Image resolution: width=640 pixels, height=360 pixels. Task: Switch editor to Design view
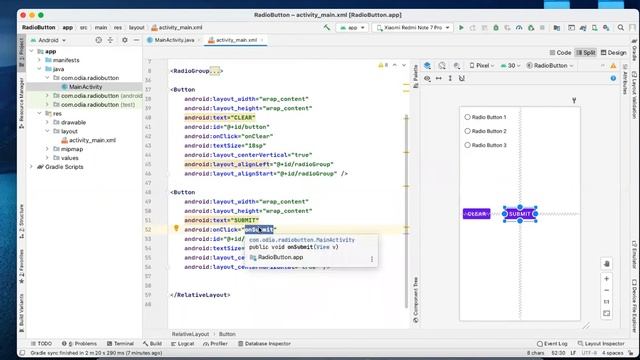[x=613, y=53]
